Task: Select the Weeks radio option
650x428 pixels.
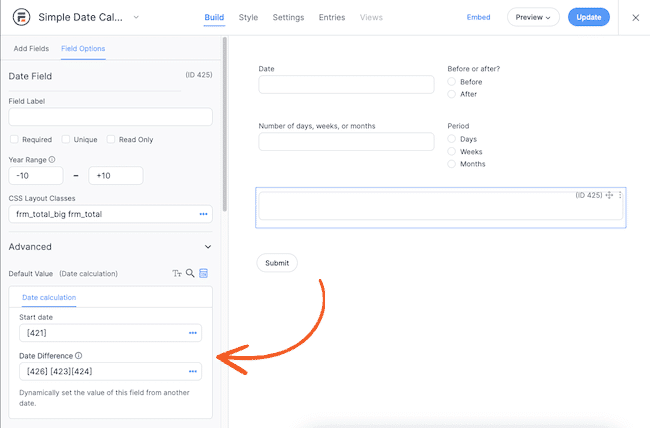Action: coord(451,151)
